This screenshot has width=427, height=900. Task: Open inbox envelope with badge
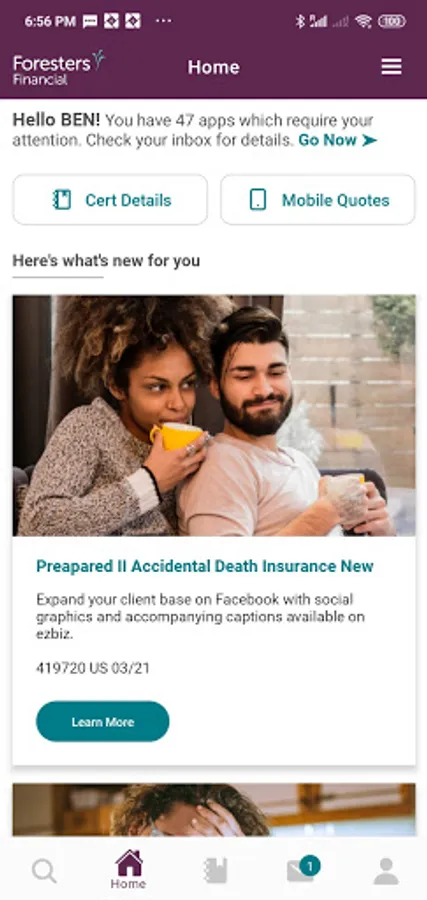(x=303, y=870)
